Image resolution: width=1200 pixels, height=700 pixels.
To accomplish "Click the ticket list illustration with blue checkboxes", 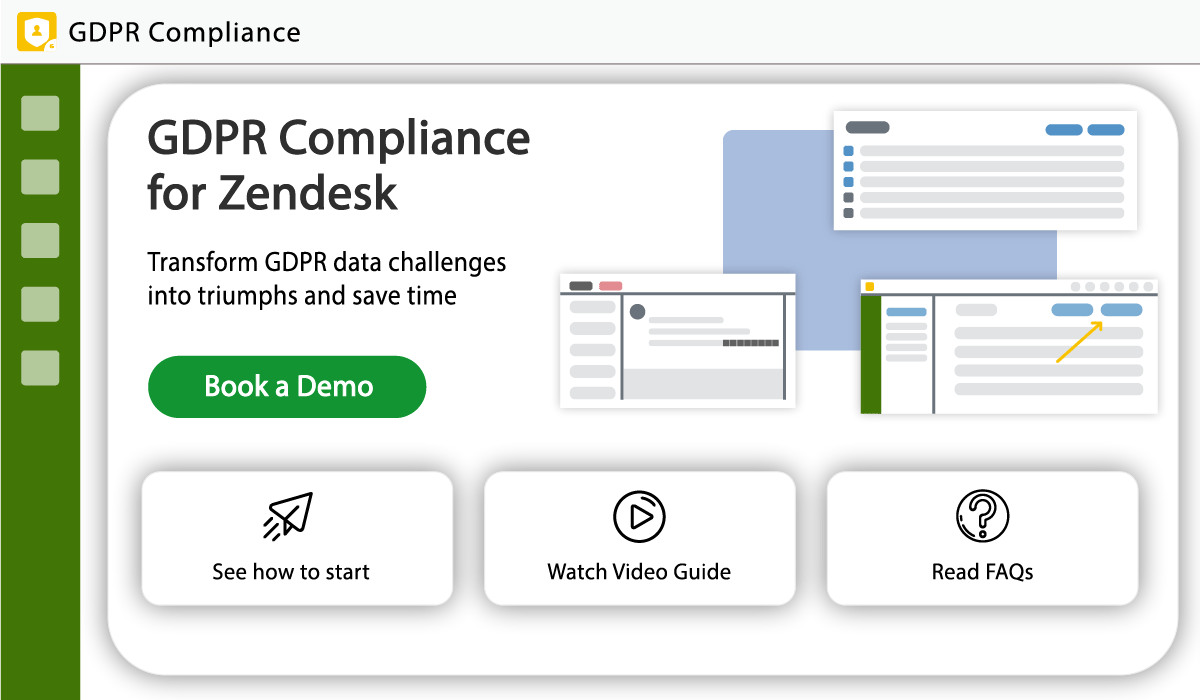I will (x=985, y=170).
